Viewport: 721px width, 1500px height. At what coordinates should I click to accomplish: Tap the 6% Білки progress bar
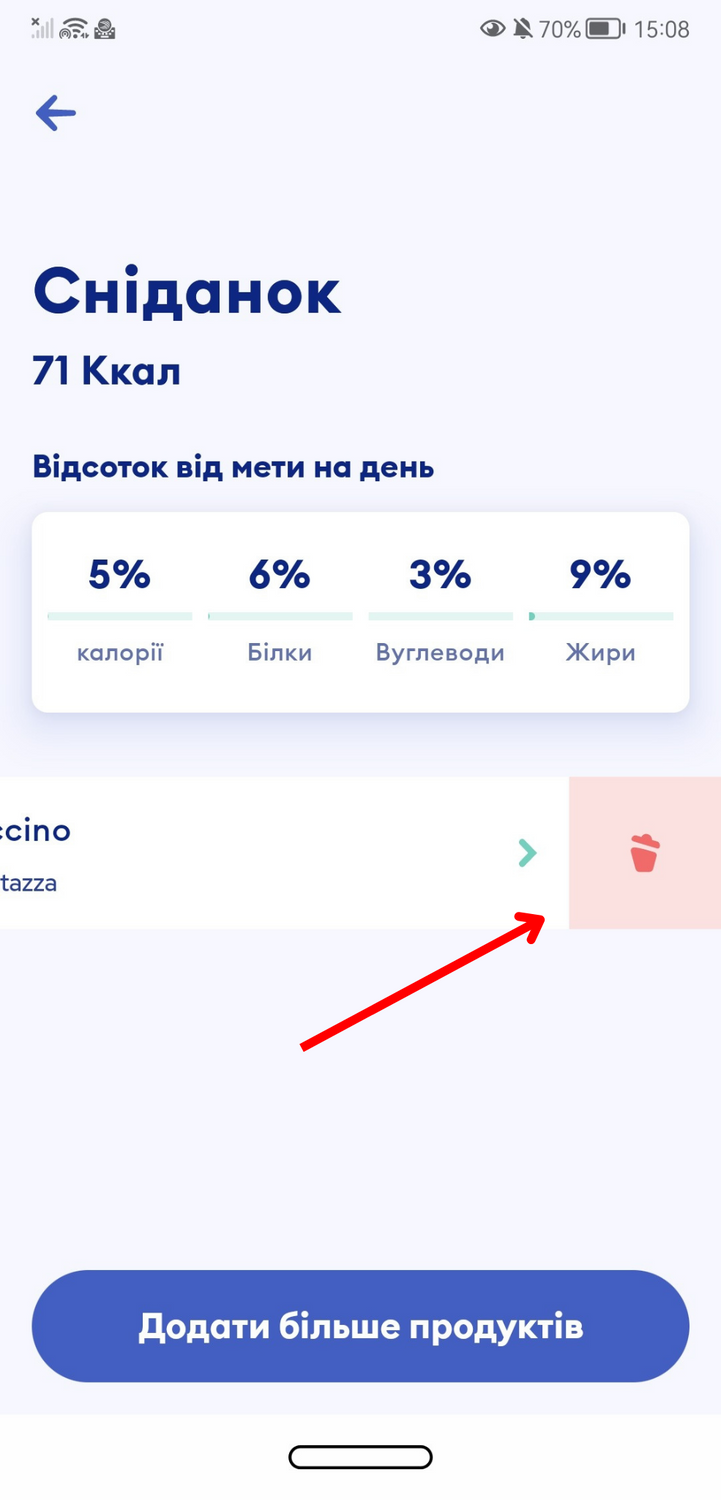coord(280,616)
